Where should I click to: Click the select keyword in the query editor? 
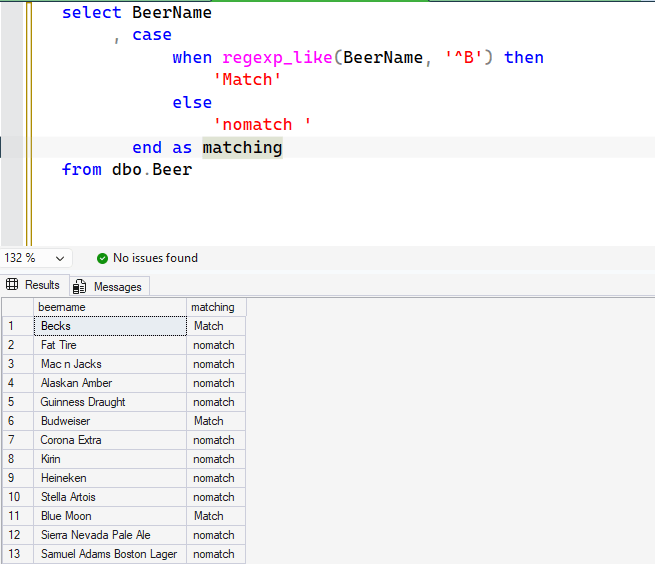[91, 13]
